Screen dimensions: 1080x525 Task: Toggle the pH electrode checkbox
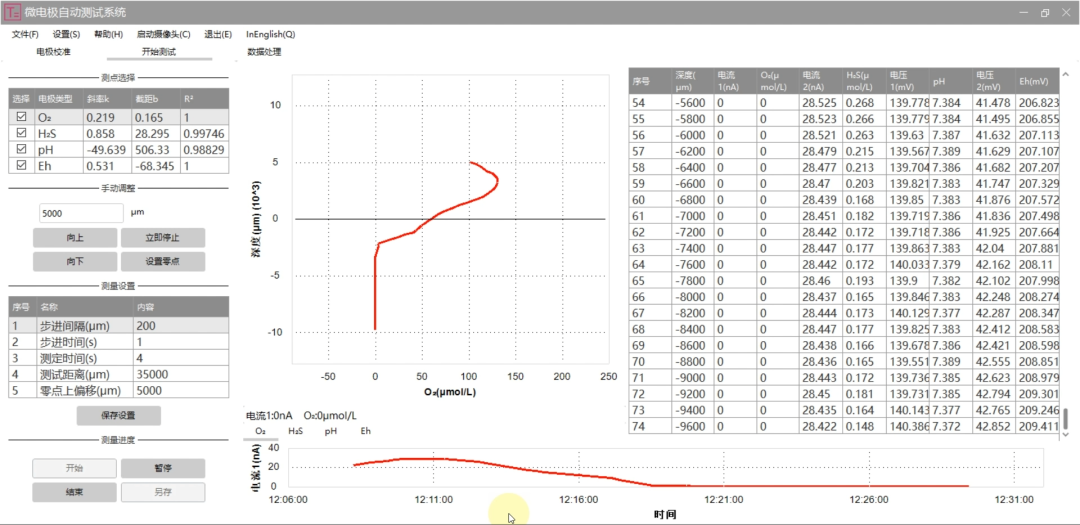[x=21, y=150]
